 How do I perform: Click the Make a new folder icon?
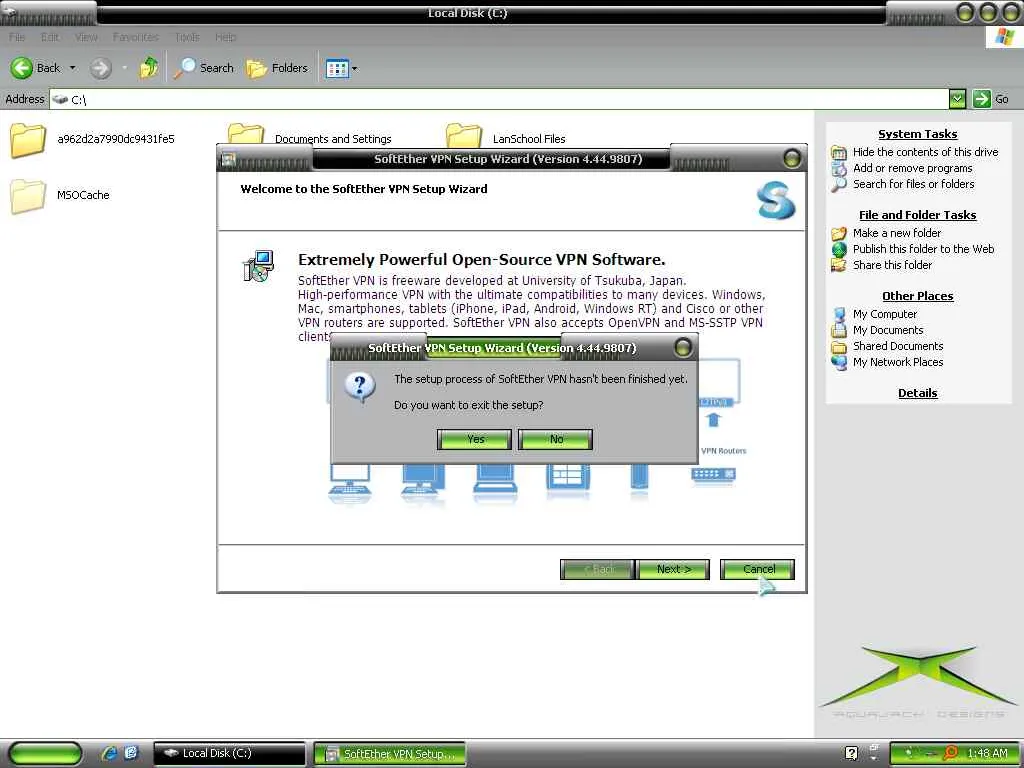[x=839, y=233]
